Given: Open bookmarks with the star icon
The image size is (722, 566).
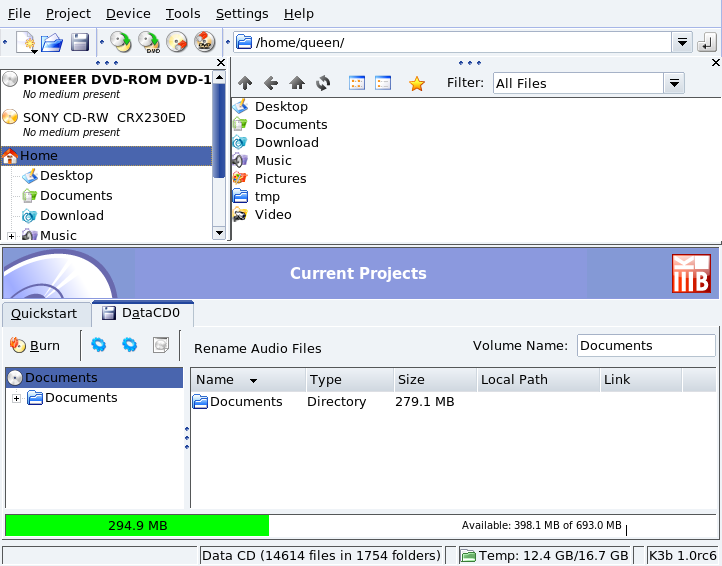Looking at the screenshot, I should coord(417,83).
